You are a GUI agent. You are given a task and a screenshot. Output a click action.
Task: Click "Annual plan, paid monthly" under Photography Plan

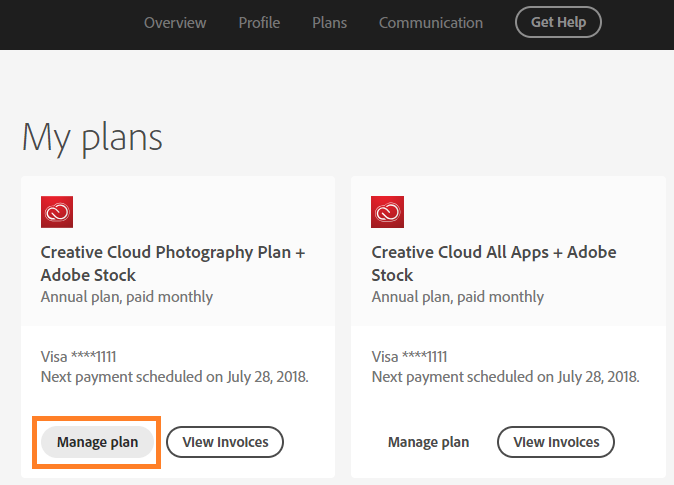click(x=127, y=297)
